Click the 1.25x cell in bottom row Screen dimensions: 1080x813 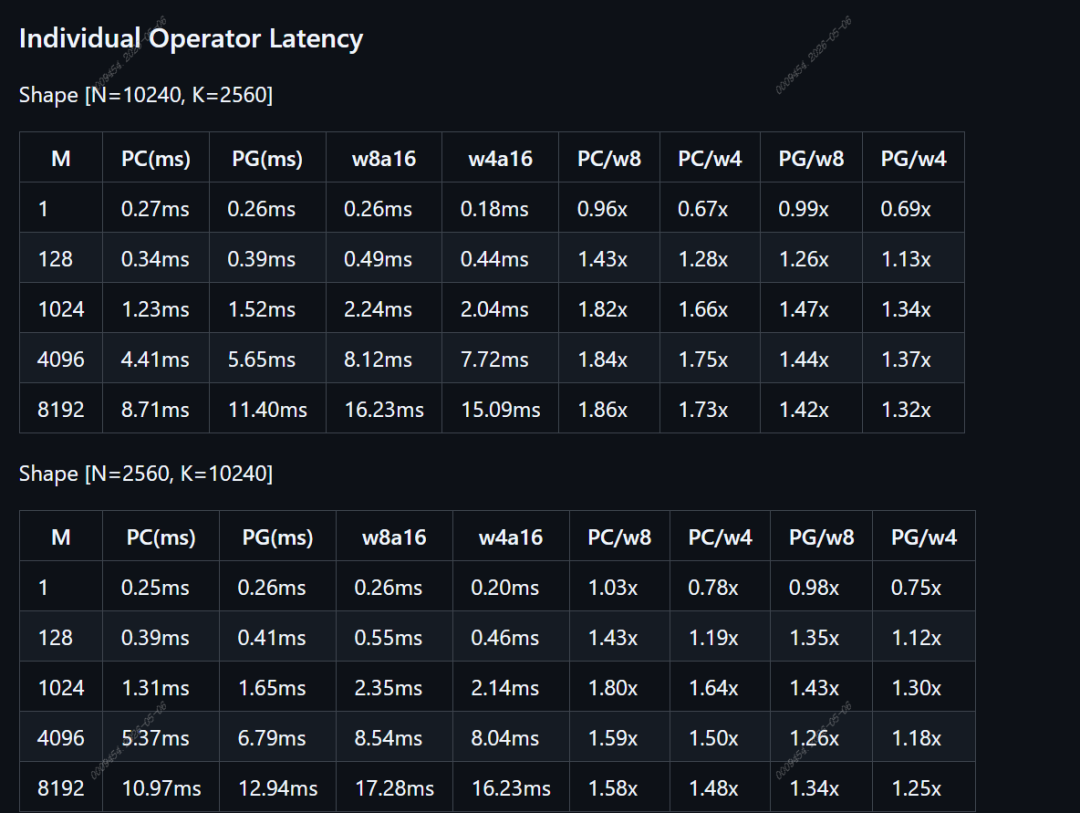coord(924,788)
